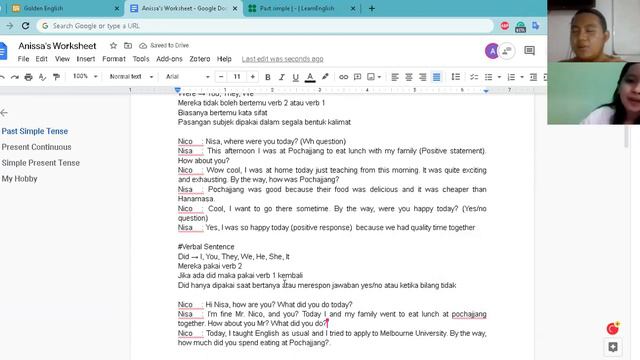Click the purple collaborator avatar A

click(x=492, y=51)
